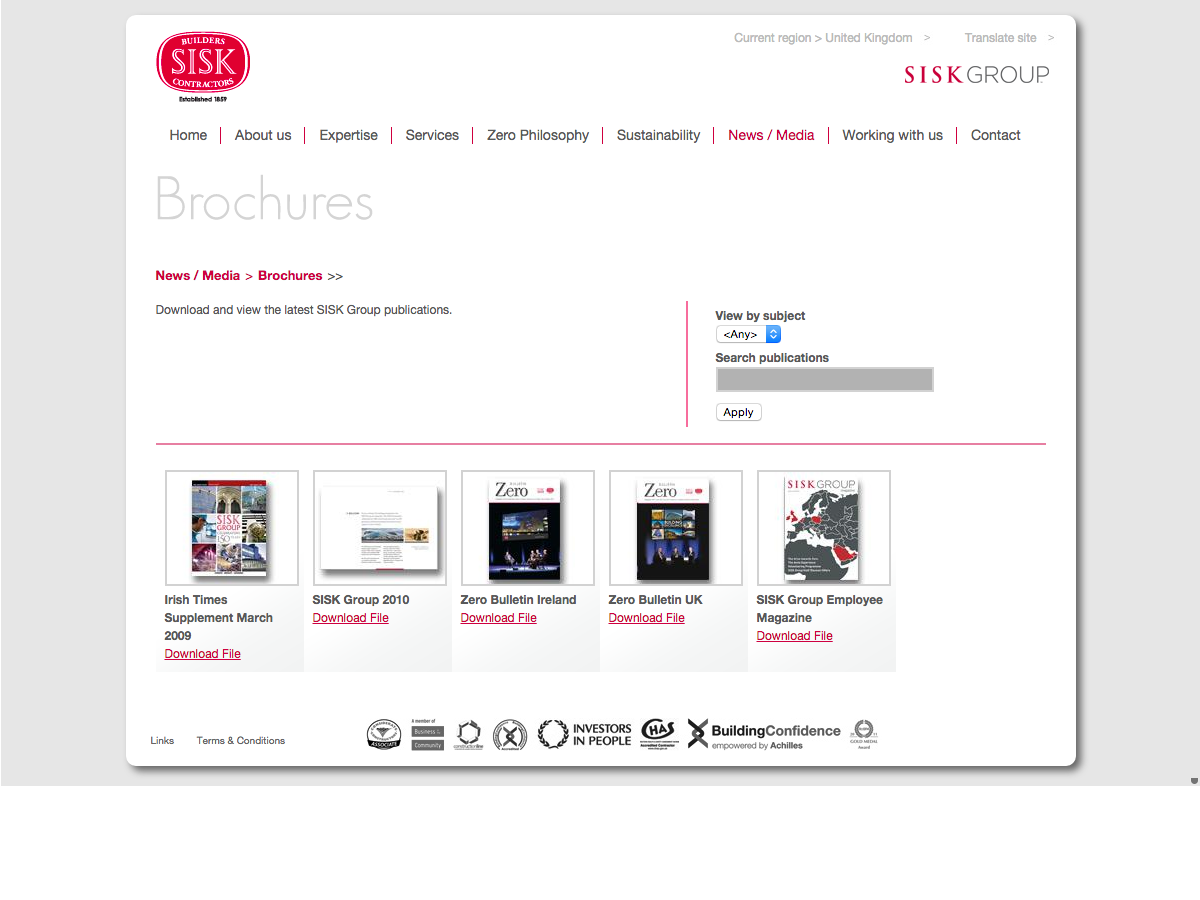Screen dimensions: 1200x900
Task: Open the SISK Group 2010 brochure thumbnail
Action: click(x=380, y=528)
